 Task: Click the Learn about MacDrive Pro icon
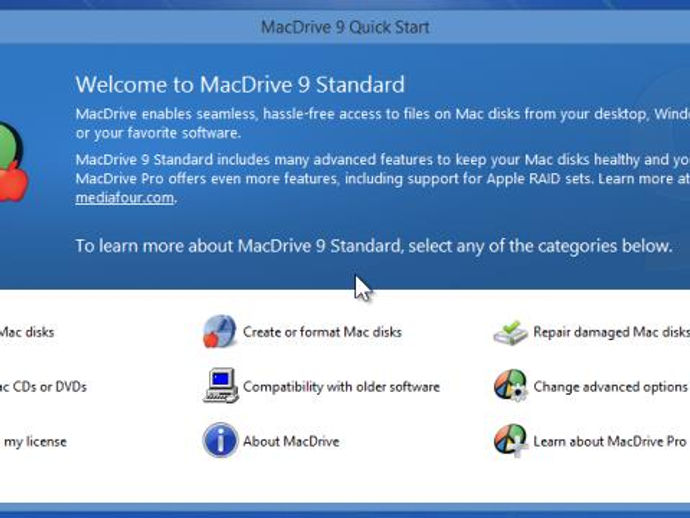pyautogui.click(x=510, y=440)
